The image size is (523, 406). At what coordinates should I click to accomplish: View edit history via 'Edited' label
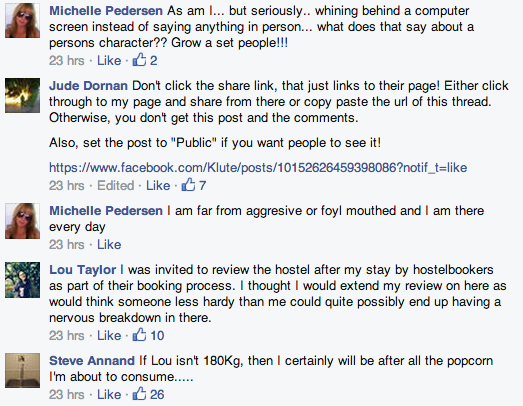tap(115, 185)
